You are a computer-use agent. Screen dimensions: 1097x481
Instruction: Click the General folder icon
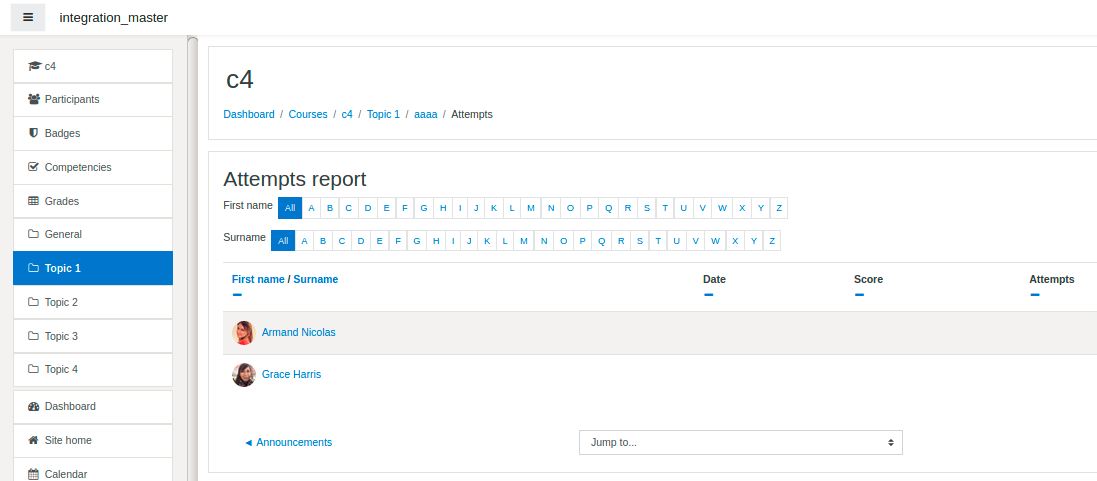[34, 234]
